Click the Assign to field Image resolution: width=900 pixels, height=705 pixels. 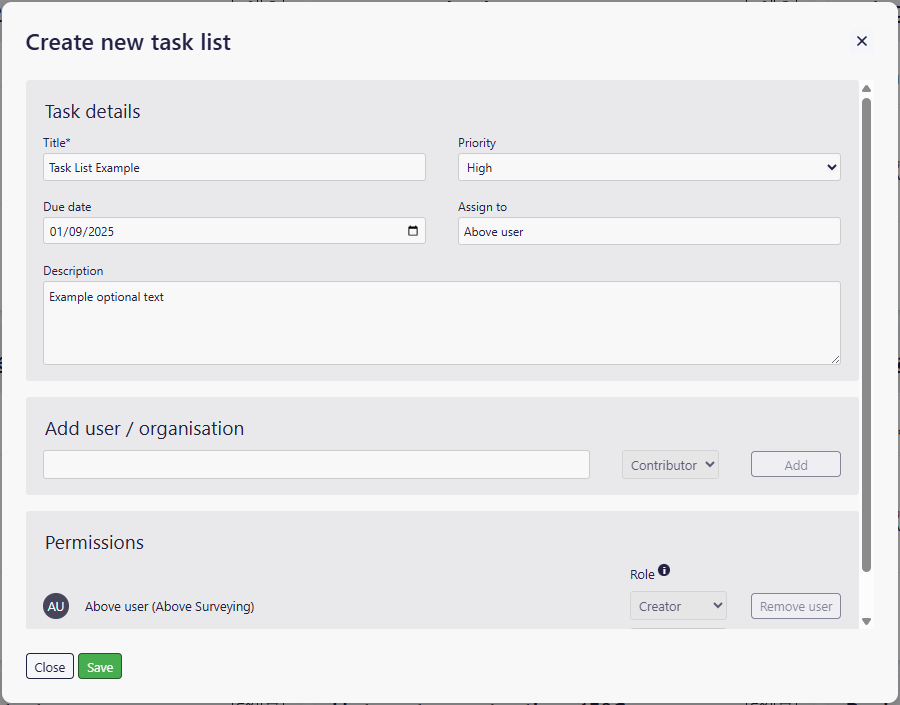649,231
